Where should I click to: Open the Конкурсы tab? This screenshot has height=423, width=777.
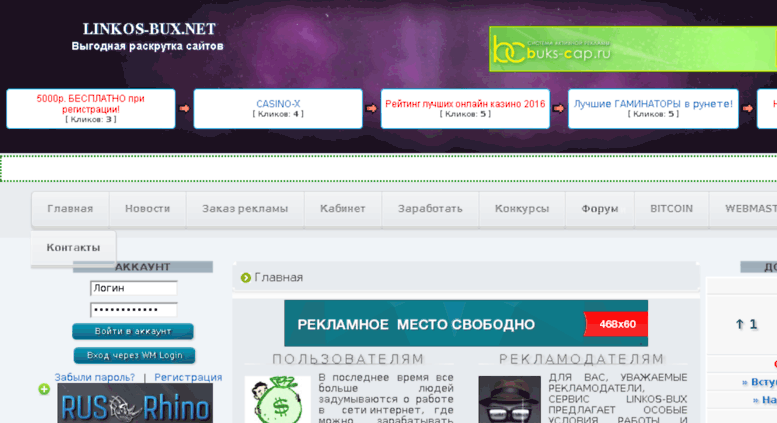click(522, 209)
